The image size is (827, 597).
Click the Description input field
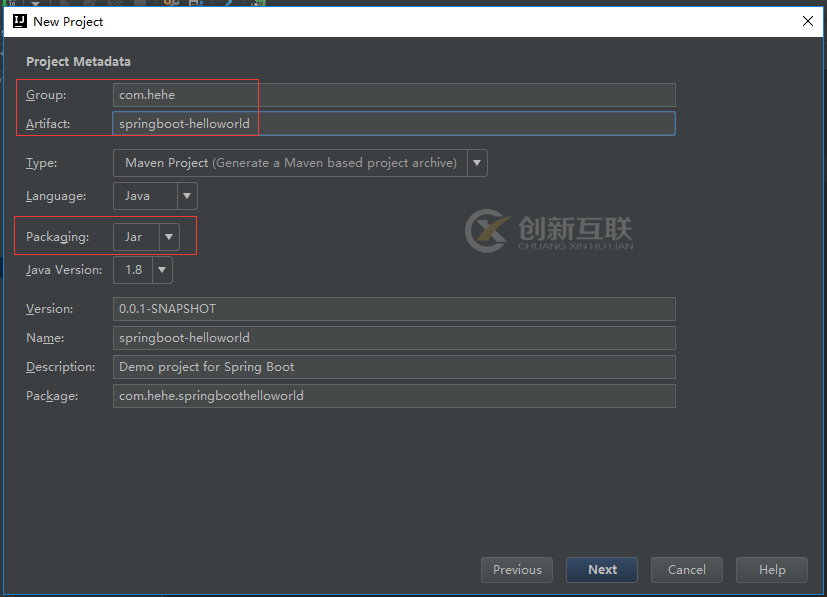[394, 367]
